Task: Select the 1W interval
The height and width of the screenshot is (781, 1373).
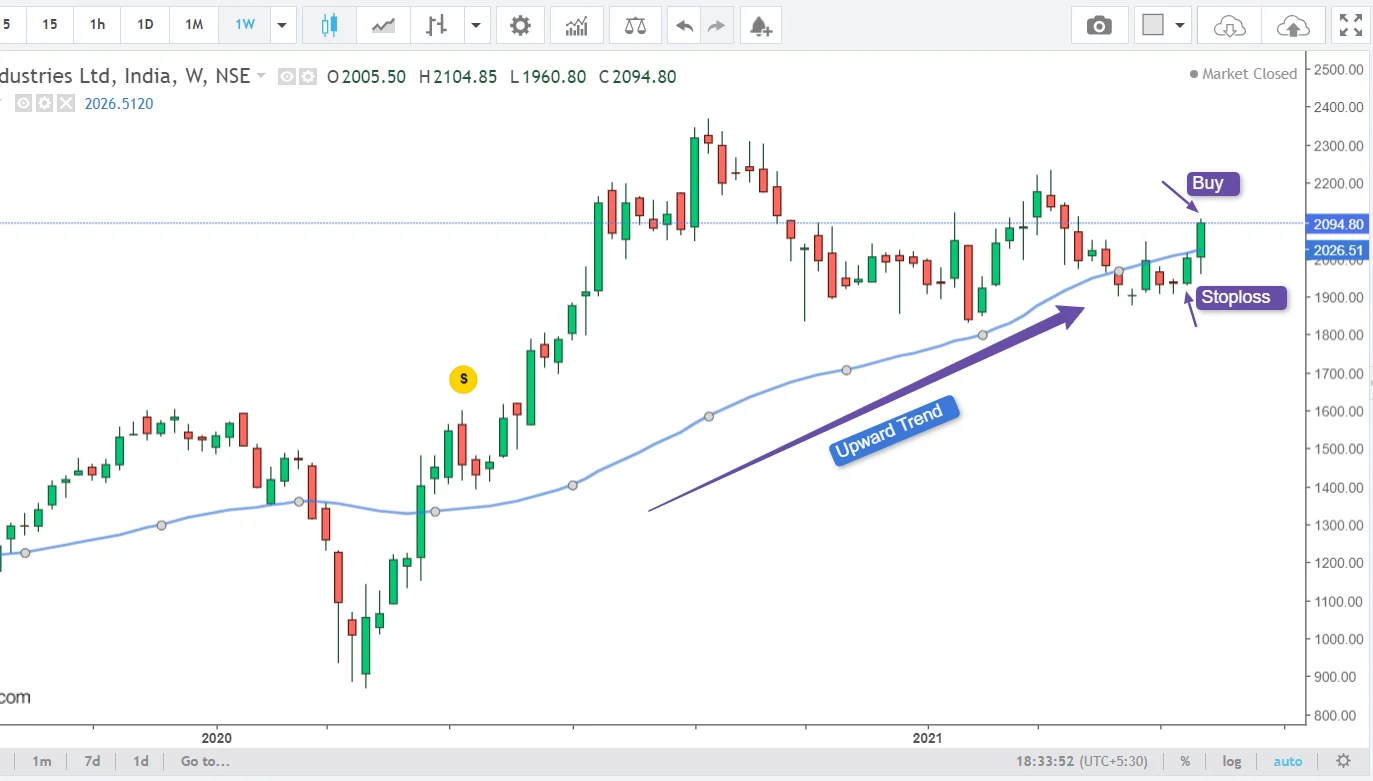Action: (245, 25)
